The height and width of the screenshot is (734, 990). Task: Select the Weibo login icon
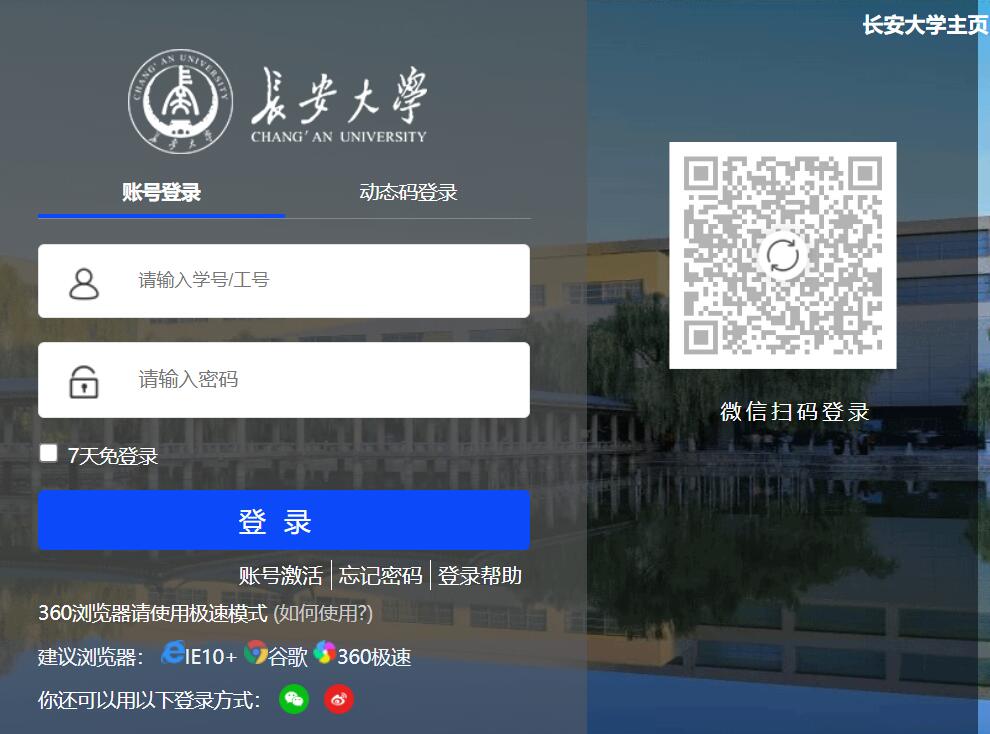point(338,699)
